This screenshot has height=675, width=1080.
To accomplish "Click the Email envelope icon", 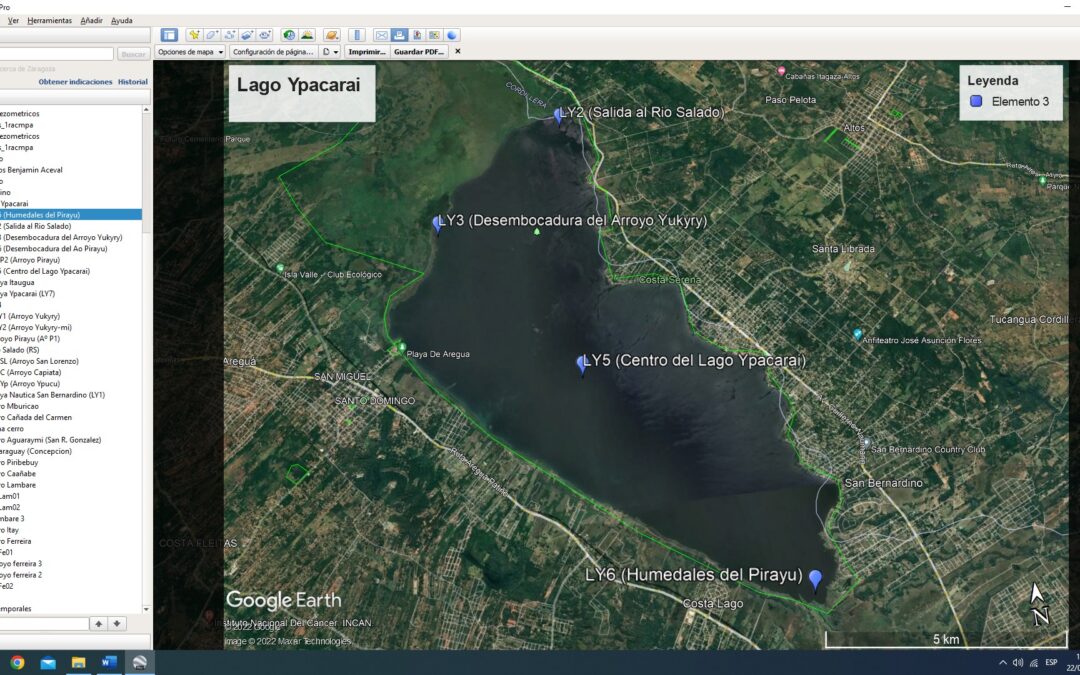I will click(381, 35).
